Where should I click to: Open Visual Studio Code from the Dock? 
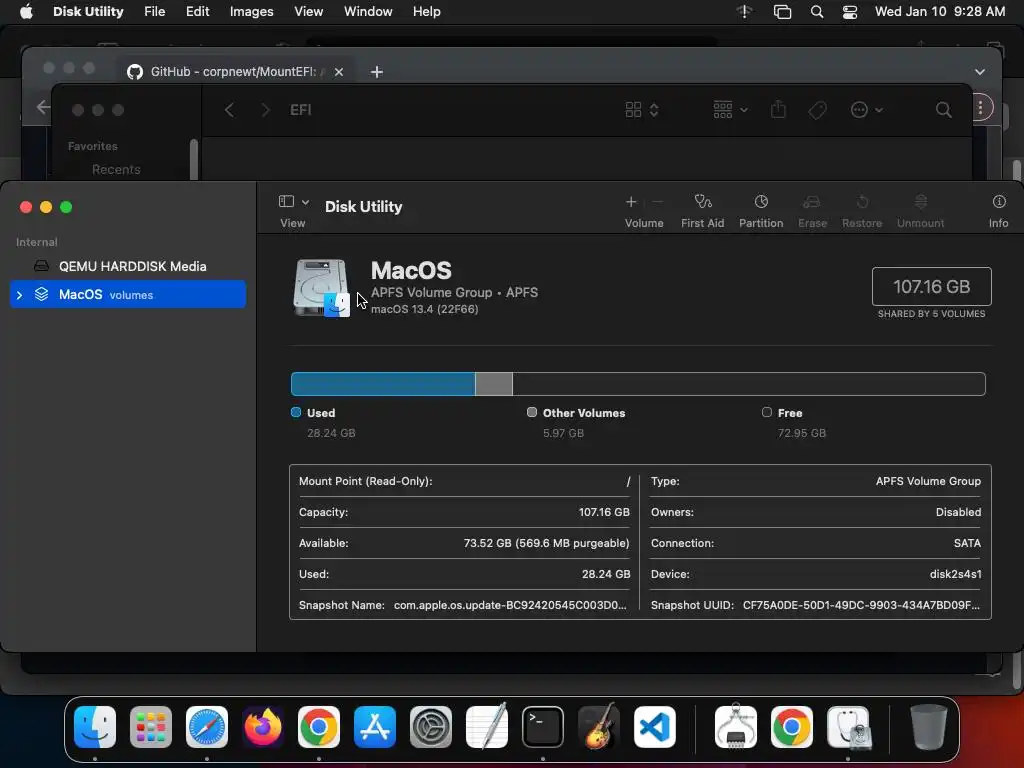point(655,726)
